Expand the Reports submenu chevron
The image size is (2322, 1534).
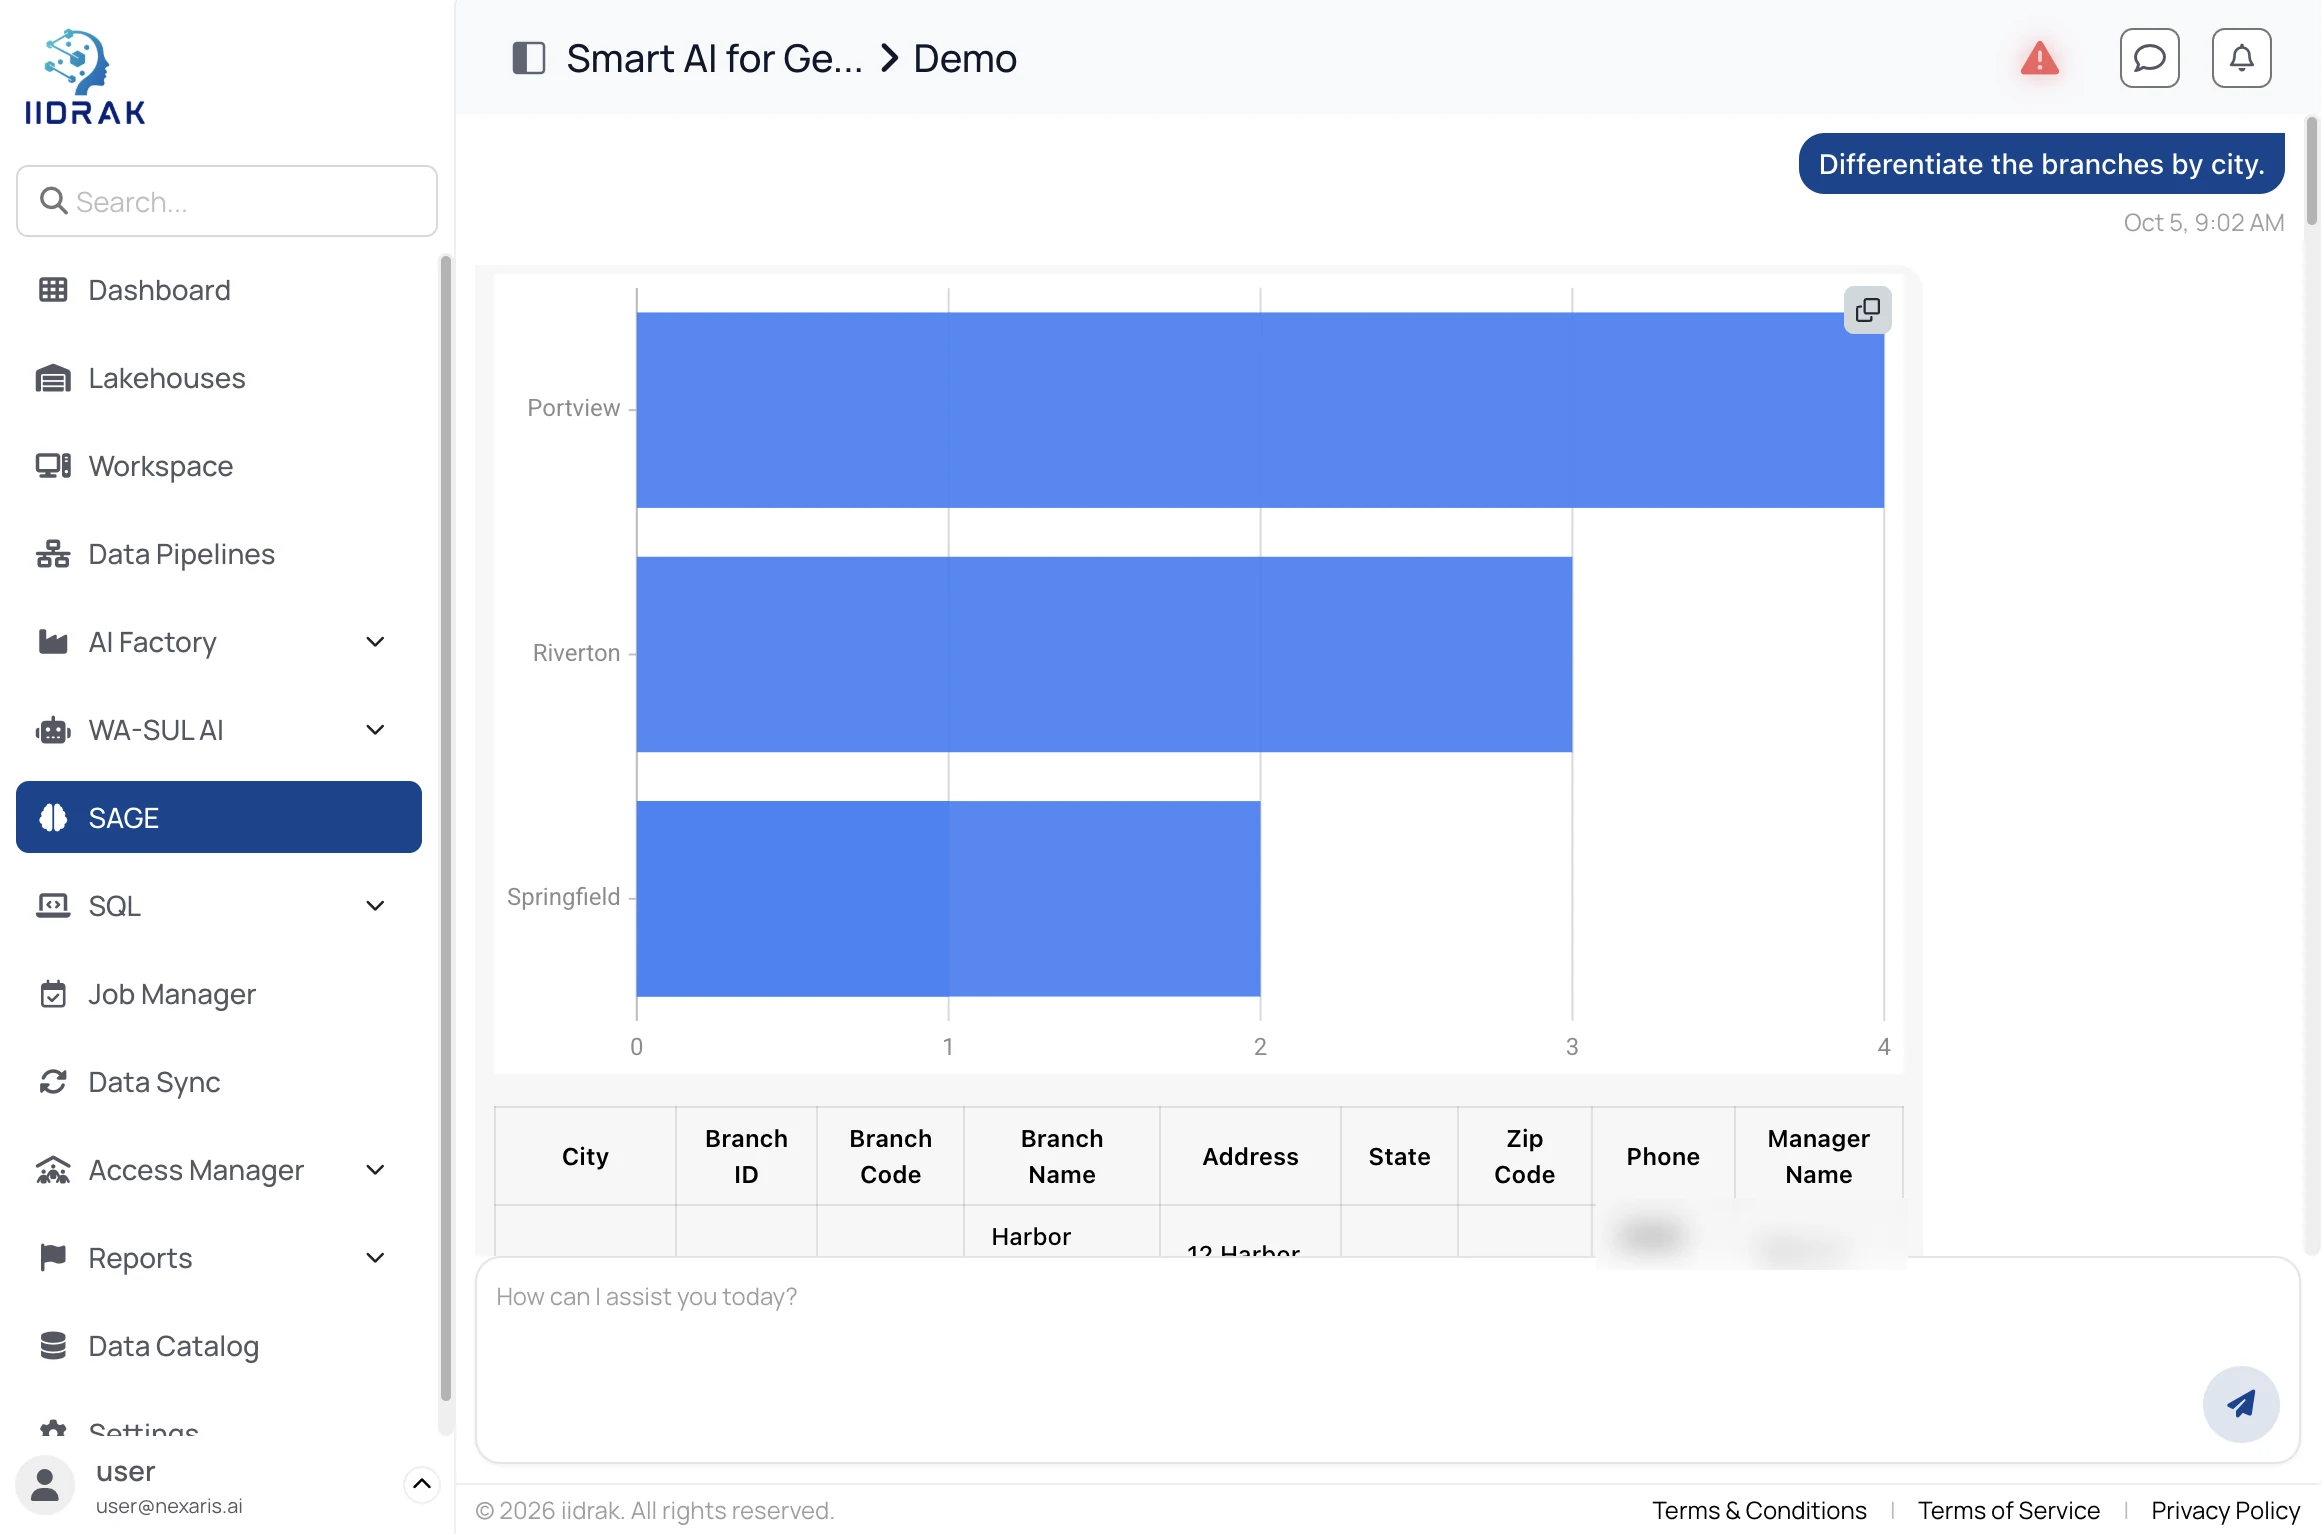[x=375, y=1258]
